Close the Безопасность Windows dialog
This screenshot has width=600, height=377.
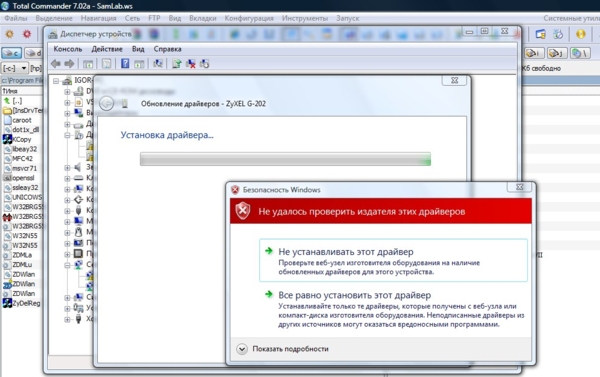coord(519,187)
